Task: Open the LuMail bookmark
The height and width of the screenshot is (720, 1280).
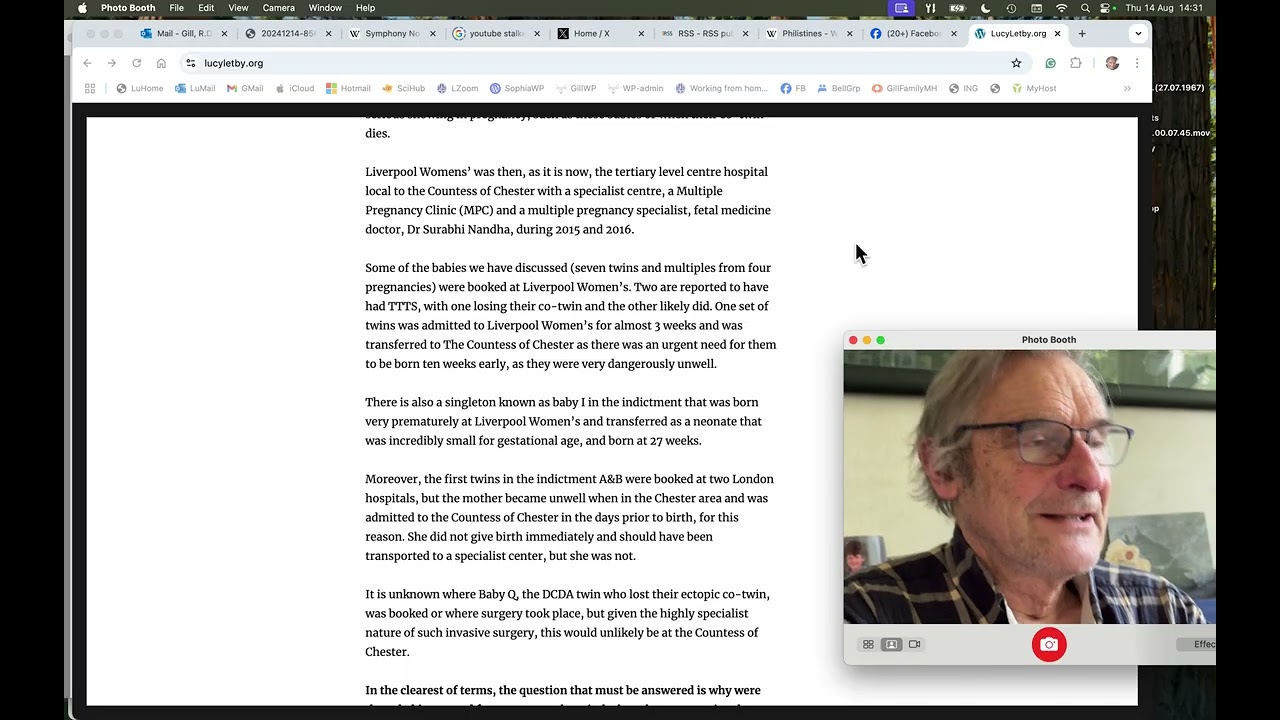Action: pos(195,88)
